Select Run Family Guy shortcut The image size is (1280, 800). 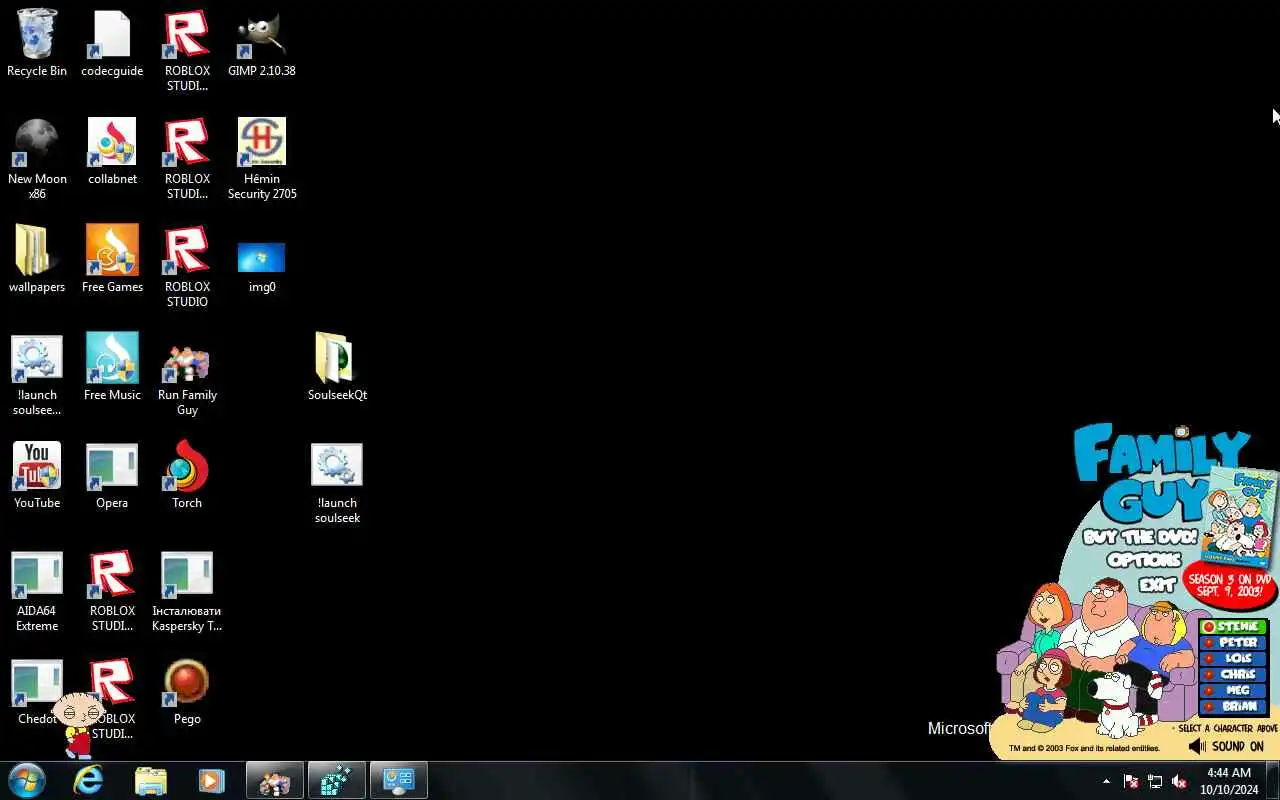tap(187, 380)
